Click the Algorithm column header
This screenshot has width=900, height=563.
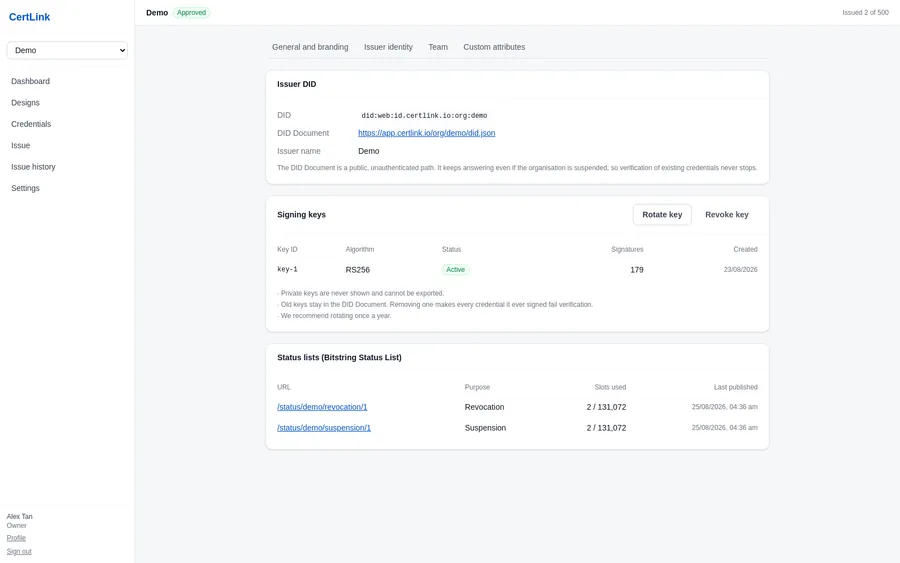tap(360, 250)
